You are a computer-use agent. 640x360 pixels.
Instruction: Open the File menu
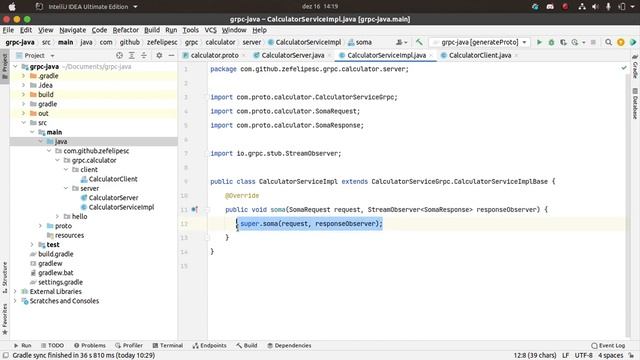(8, 30)
